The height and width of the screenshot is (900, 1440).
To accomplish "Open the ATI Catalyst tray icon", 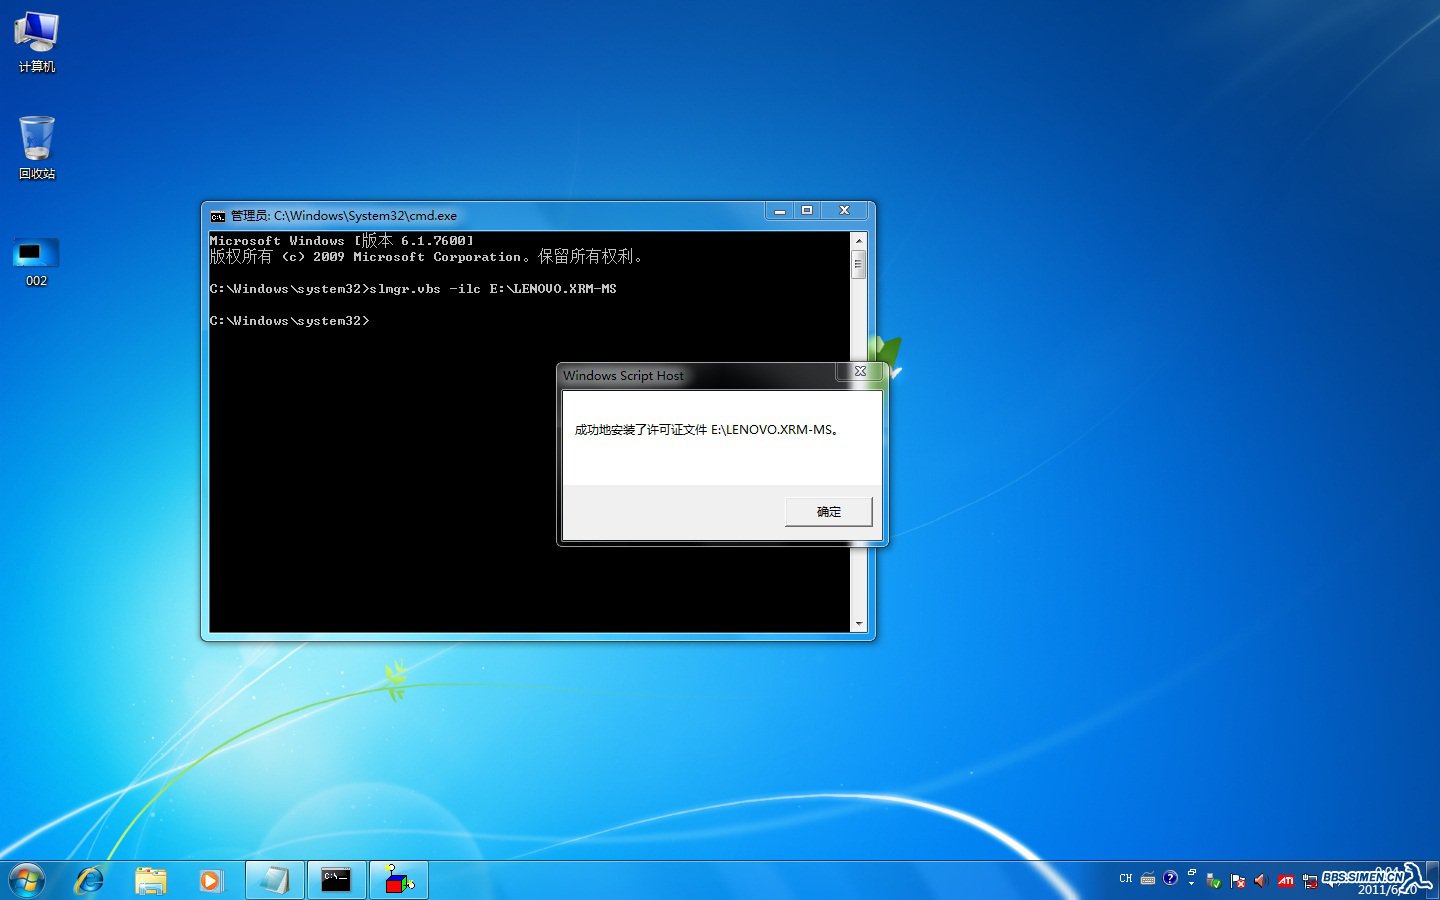I will (1286, 881).
